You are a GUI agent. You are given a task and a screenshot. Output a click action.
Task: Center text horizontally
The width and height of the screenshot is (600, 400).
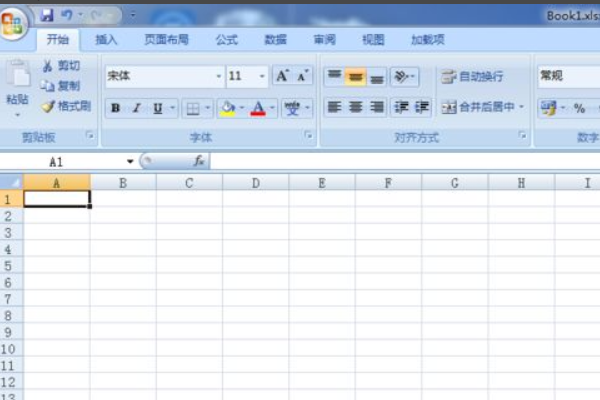(x=355, y=107)
